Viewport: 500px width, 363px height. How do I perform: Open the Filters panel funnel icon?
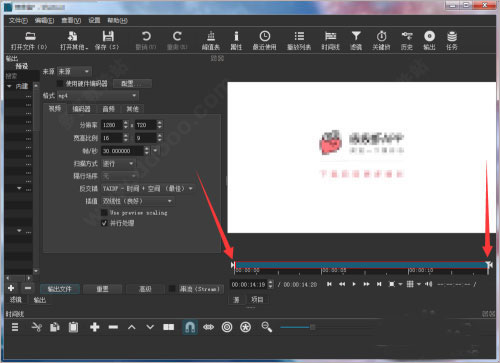[x=356, y=36]
